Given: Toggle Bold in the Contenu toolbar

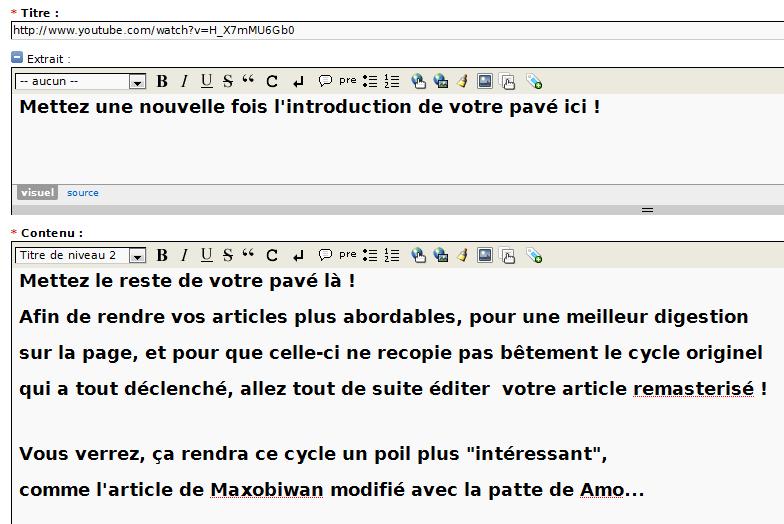Looking at the screenshot, I should point(162,255).
